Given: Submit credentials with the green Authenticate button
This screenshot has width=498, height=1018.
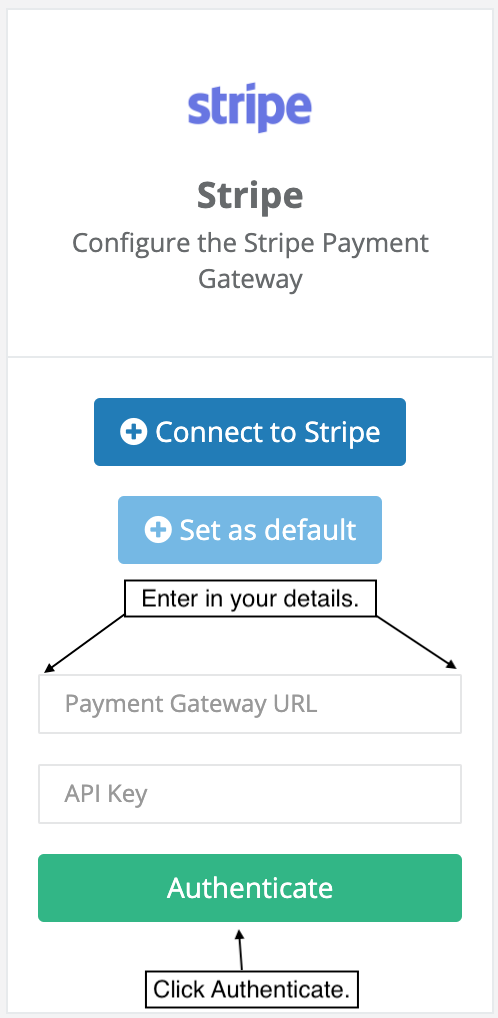Looking at the screenshot, I should (250, 888).
